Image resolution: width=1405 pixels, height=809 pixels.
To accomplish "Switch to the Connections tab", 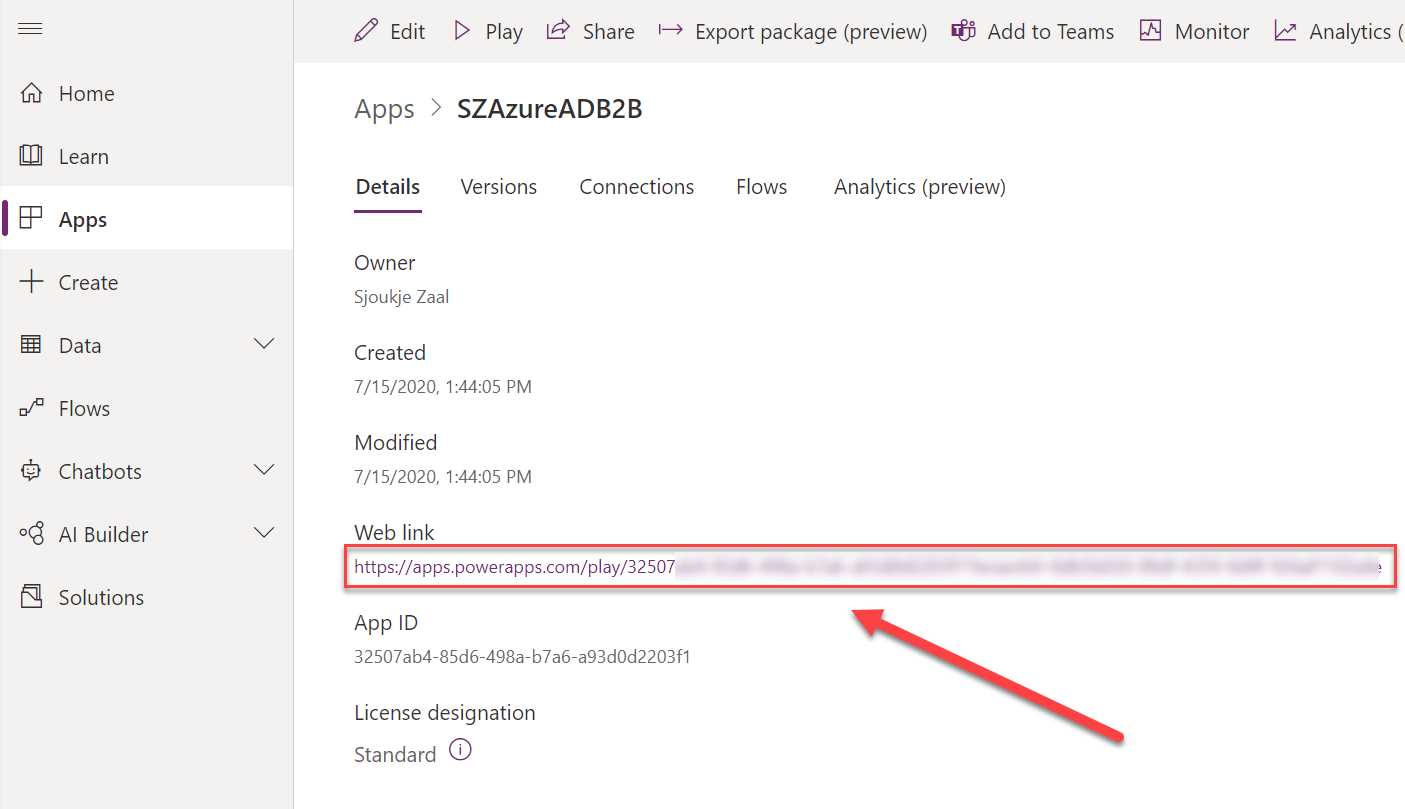I will click(637, 187).
